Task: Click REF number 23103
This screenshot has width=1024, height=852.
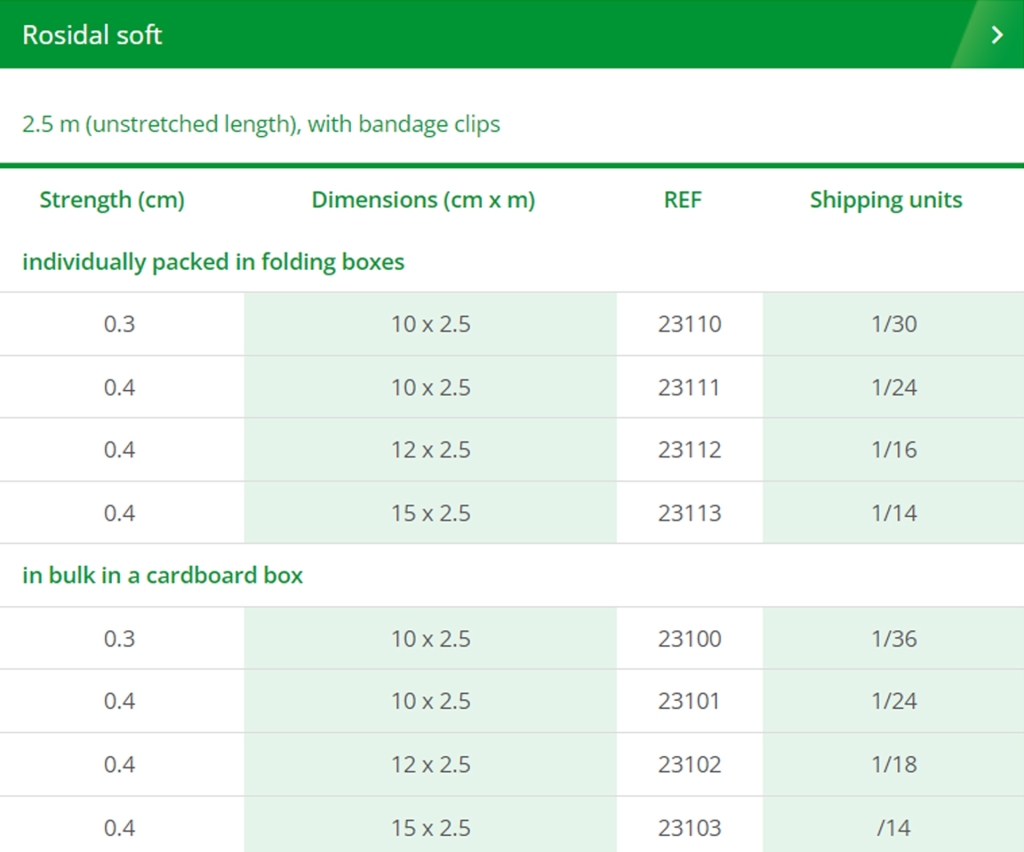Action: click(690, 828)
